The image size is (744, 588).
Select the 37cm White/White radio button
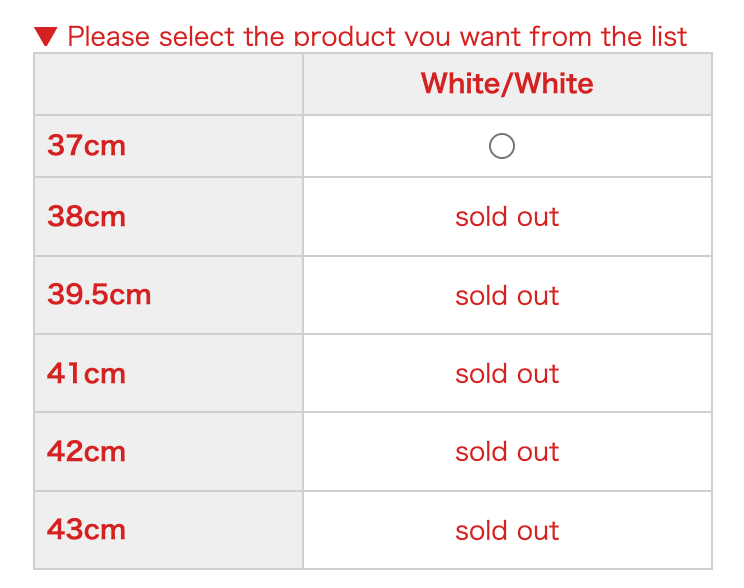pos(502,147)
